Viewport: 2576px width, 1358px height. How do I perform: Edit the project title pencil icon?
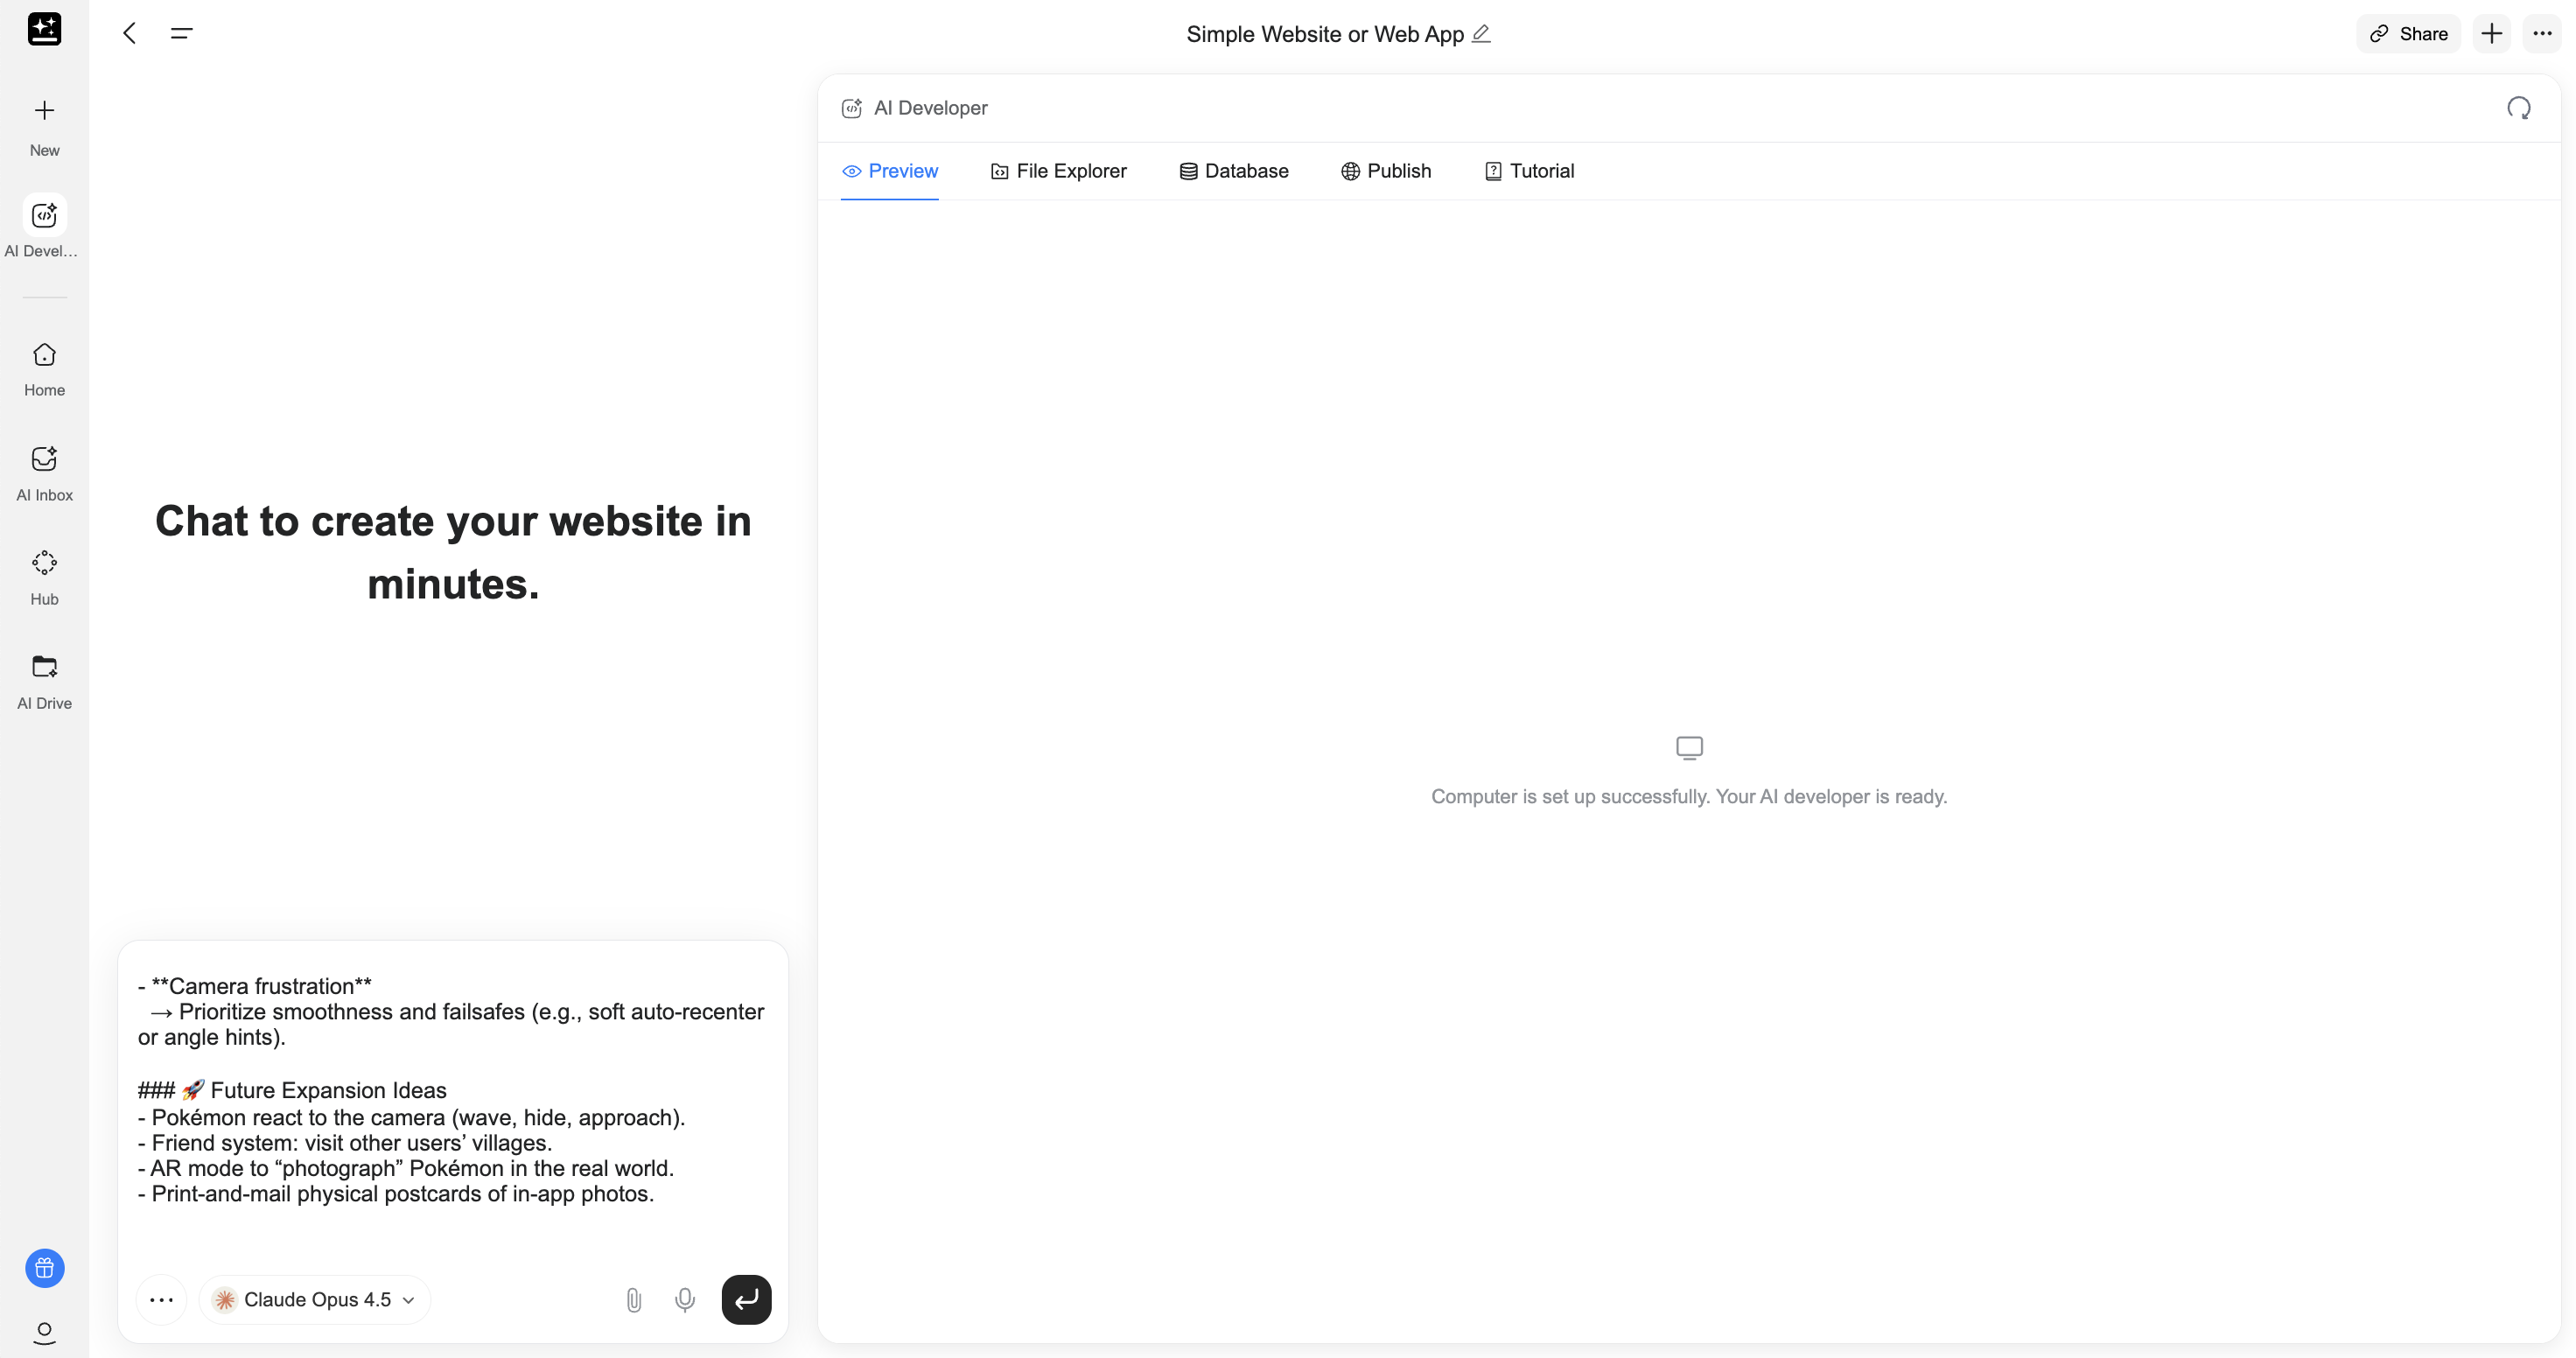1481,33
